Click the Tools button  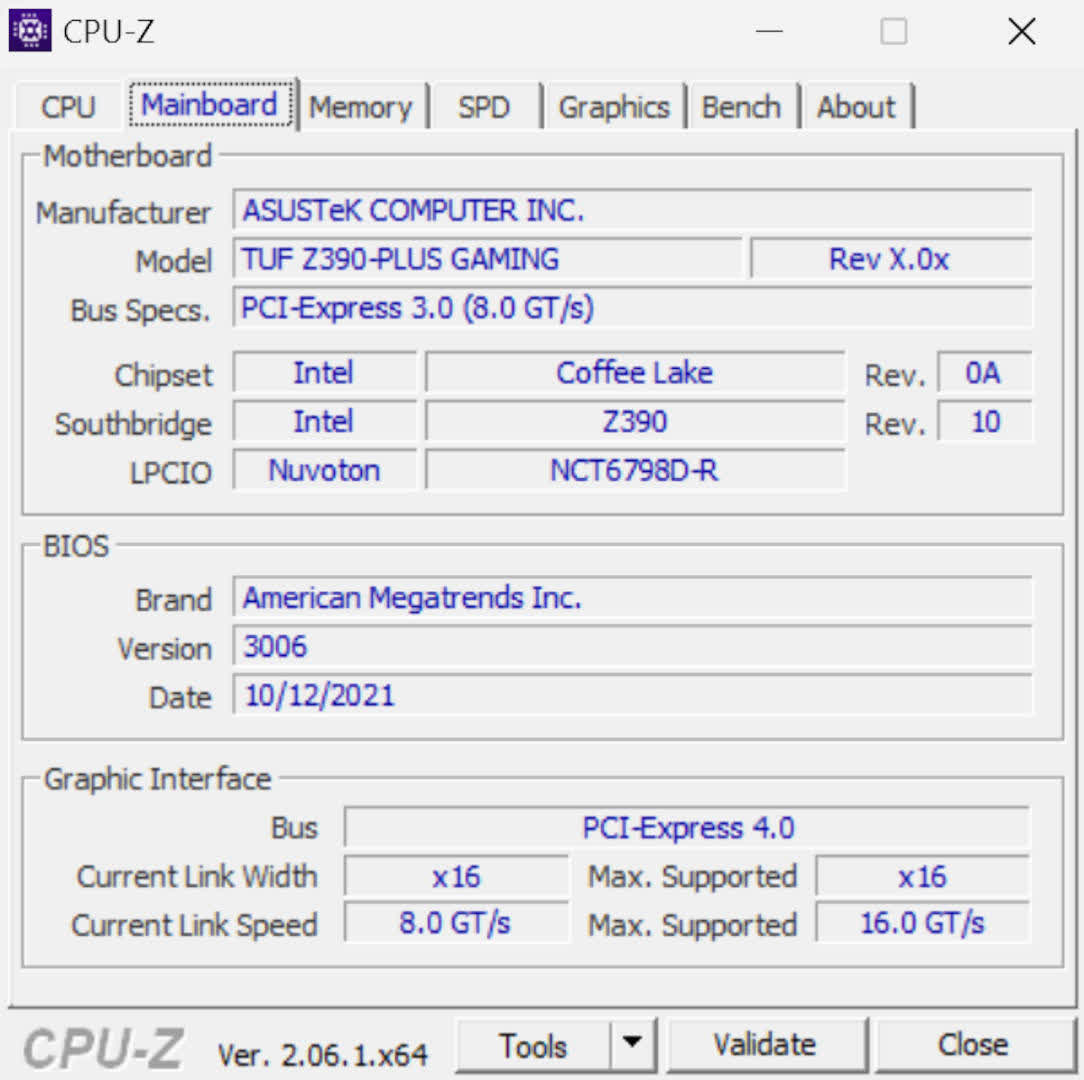pyautogui.click(x=533, y=1045)
